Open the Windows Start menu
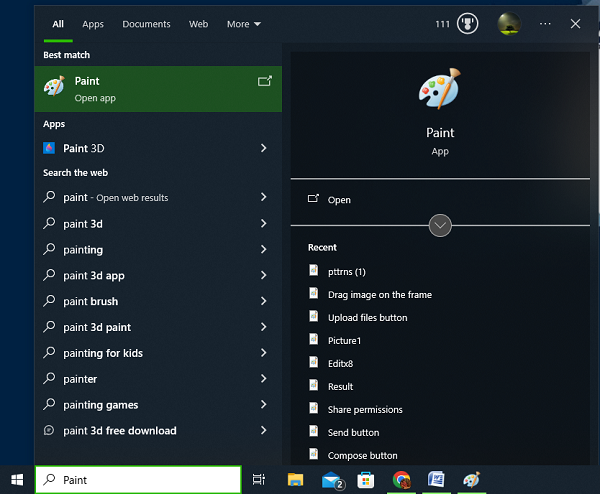Viewport: 600px width, 494px height. 17,479
